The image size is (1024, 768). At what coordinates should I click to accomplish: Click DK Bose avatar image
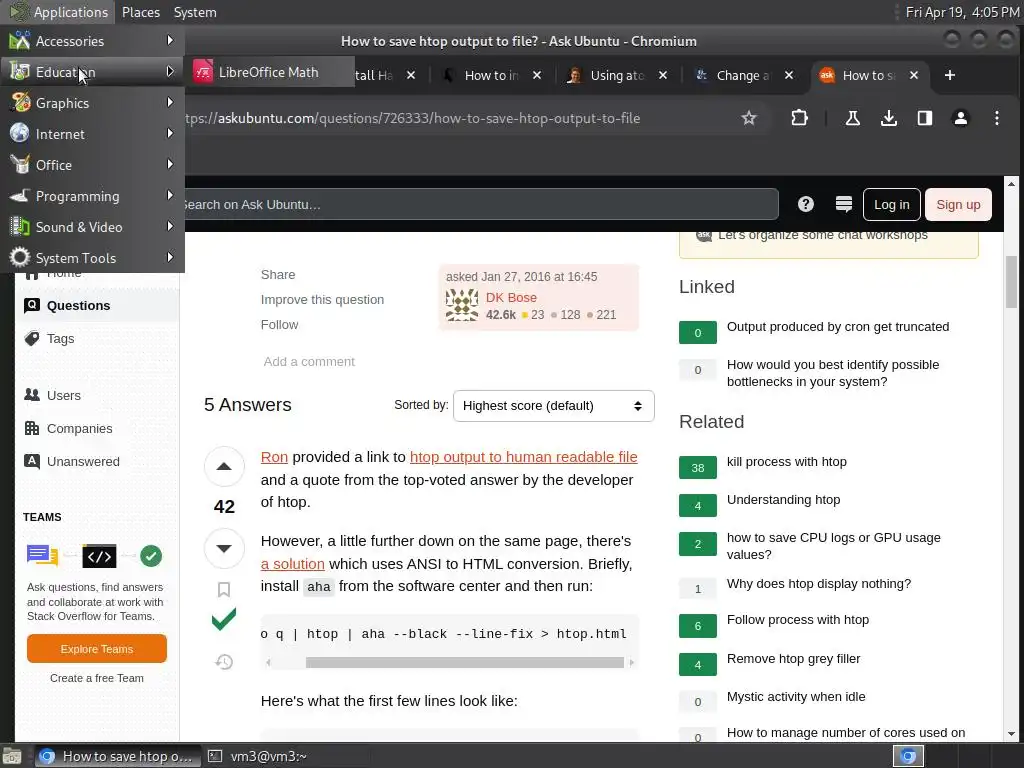pos(462,306)
